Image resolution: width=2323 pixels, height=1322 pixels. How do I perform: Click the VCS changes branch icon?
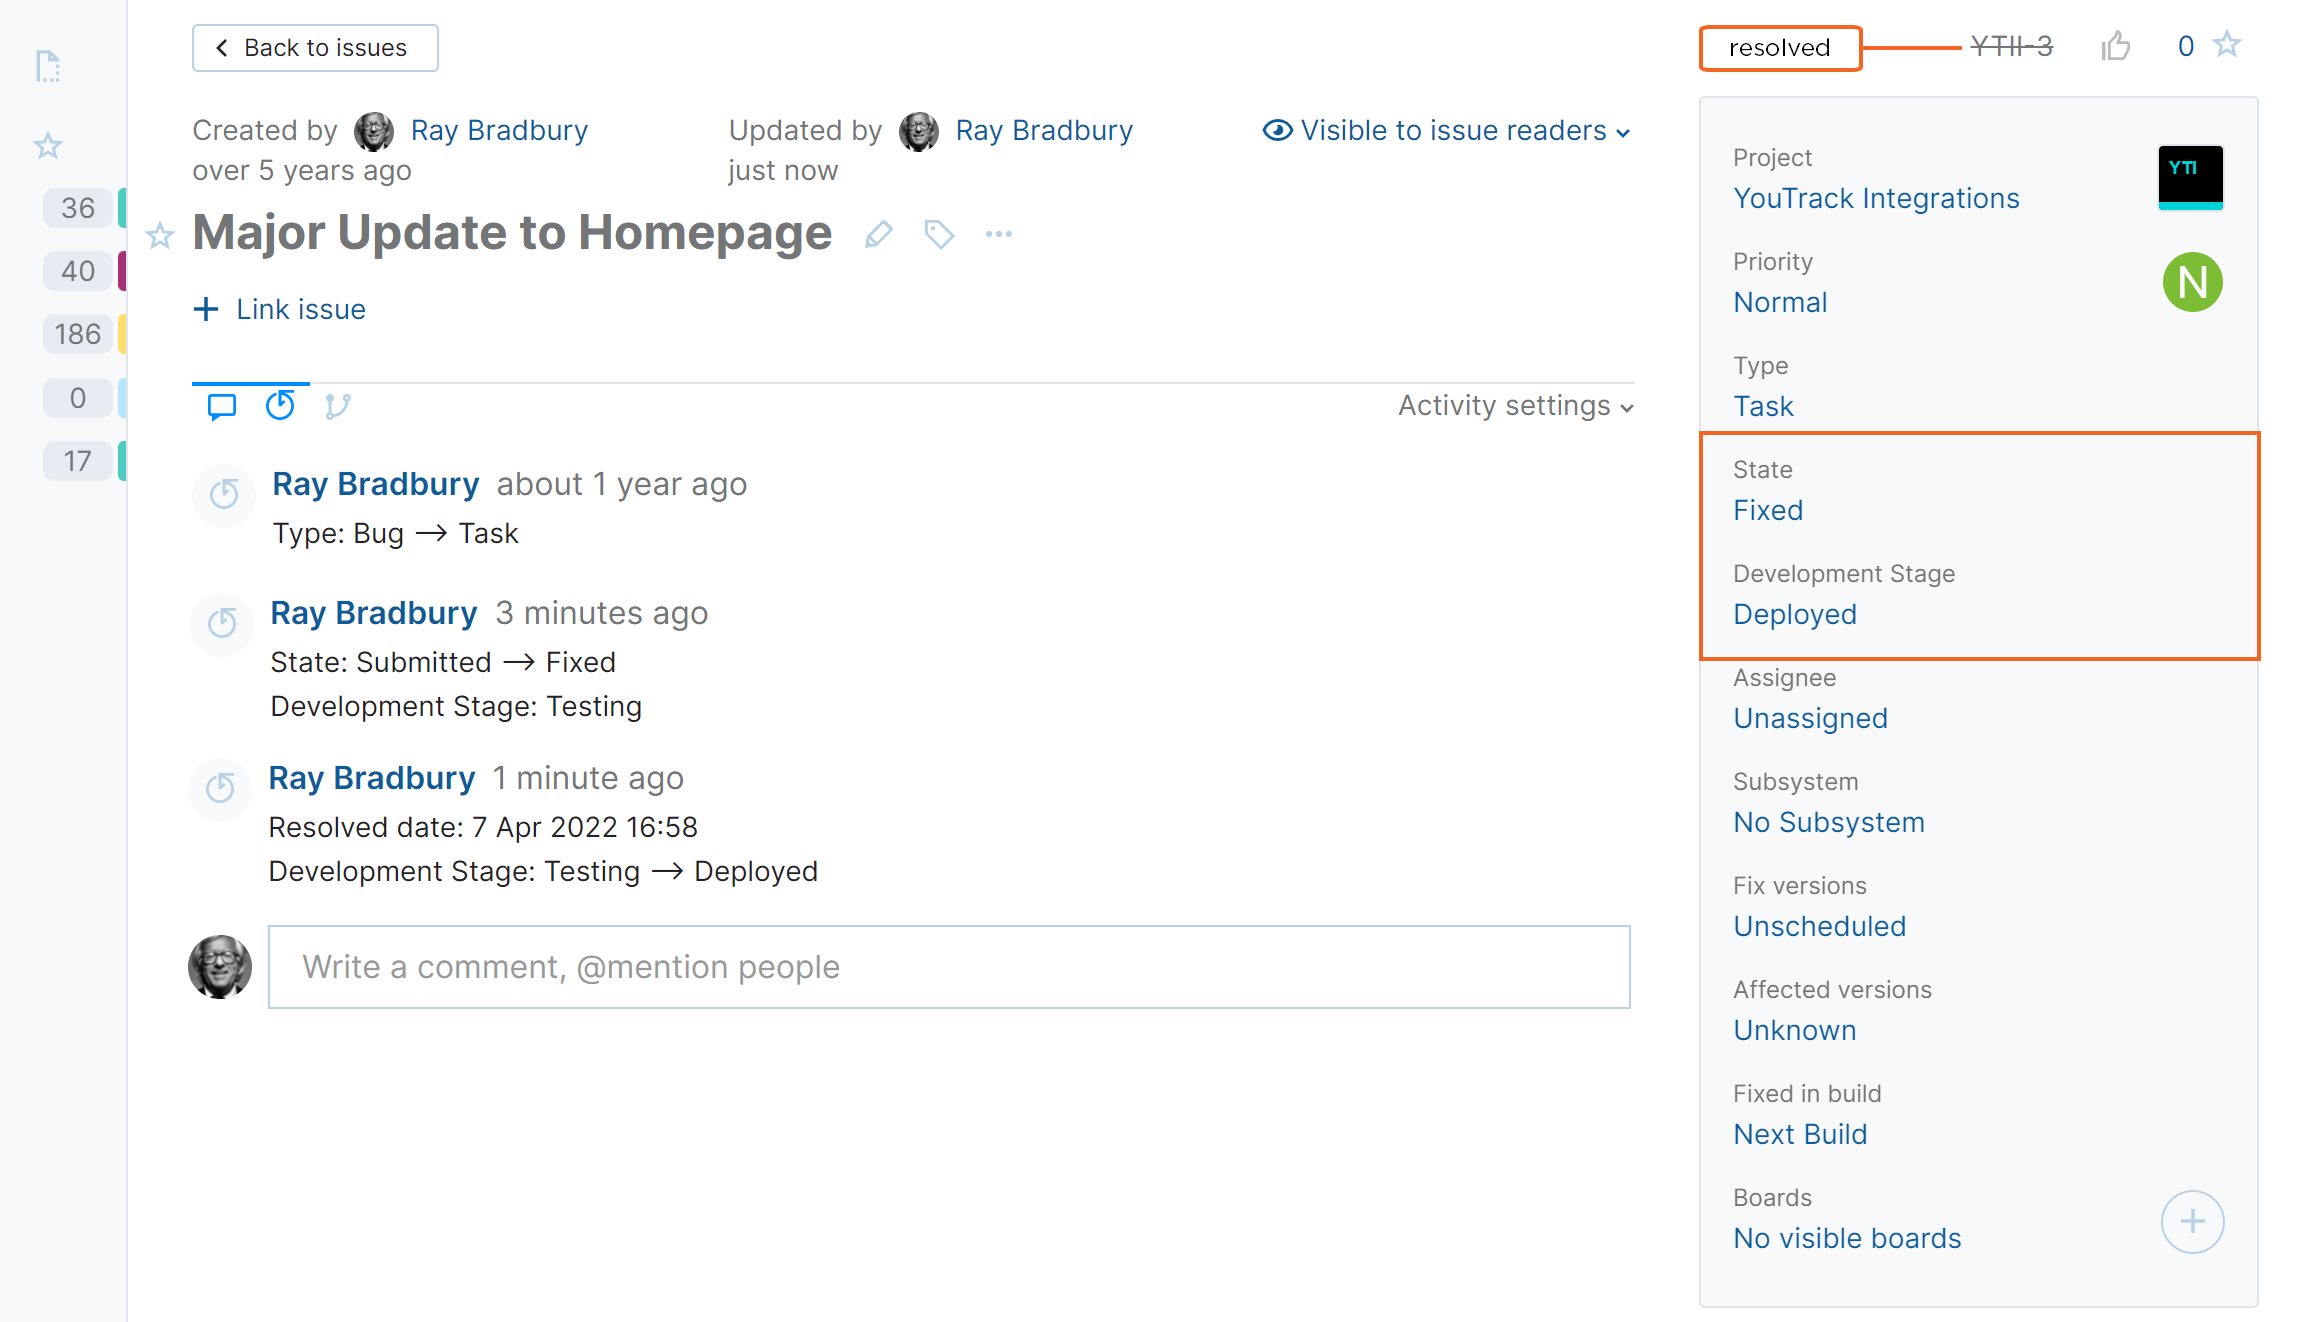coord(337,406)
